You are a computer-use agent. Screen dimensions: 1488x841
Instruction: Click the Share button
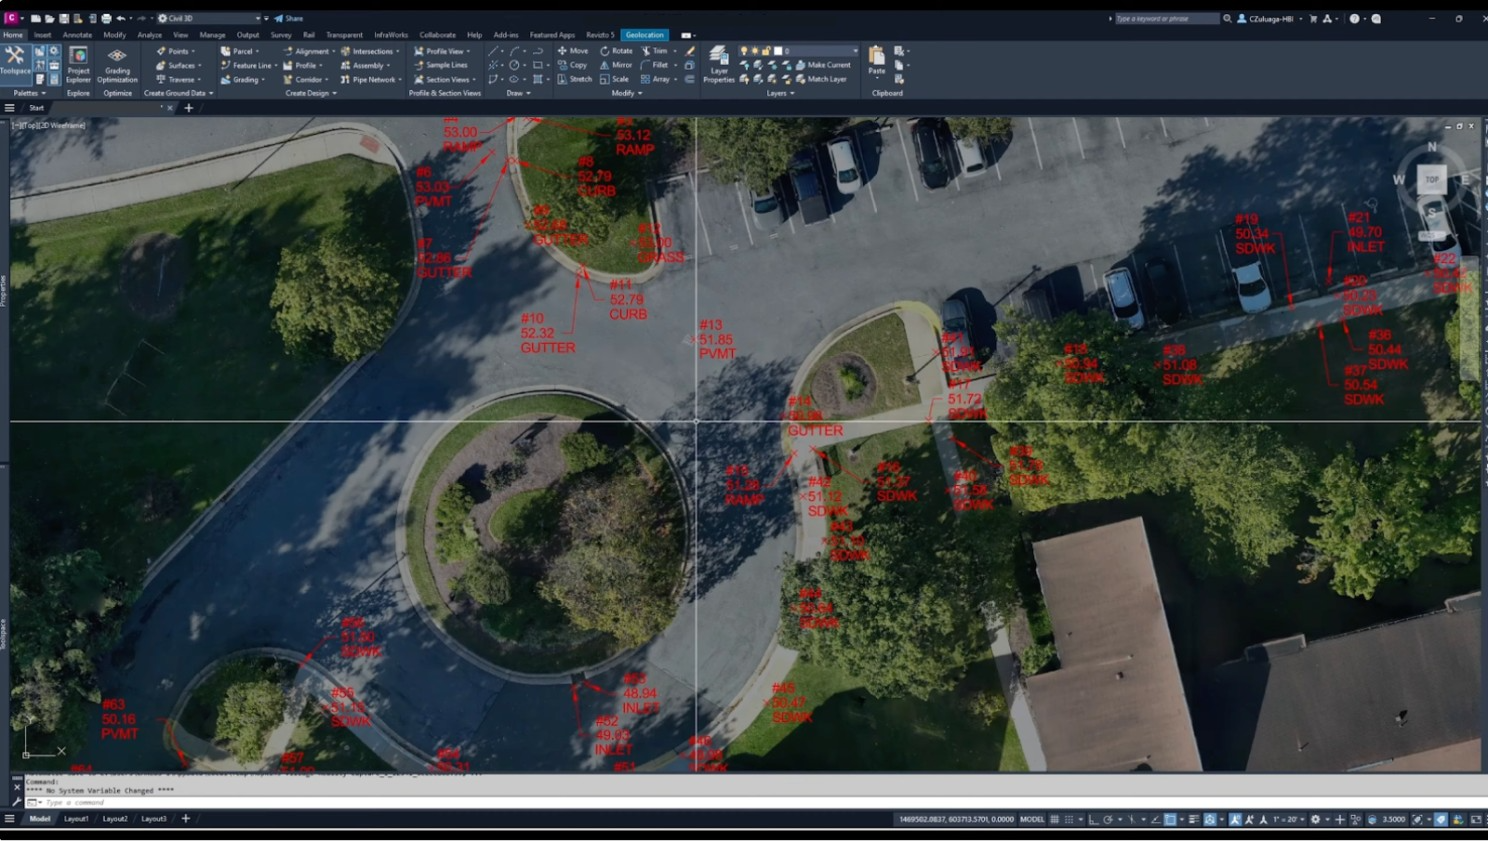(x=289, y=18)
